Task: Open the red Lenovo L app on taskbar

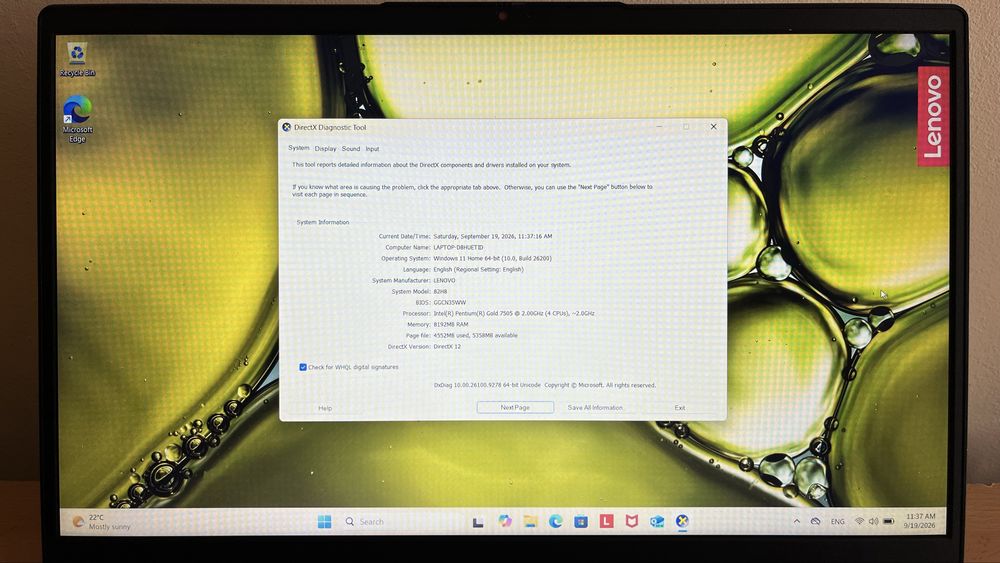Action: coord(606,521)
